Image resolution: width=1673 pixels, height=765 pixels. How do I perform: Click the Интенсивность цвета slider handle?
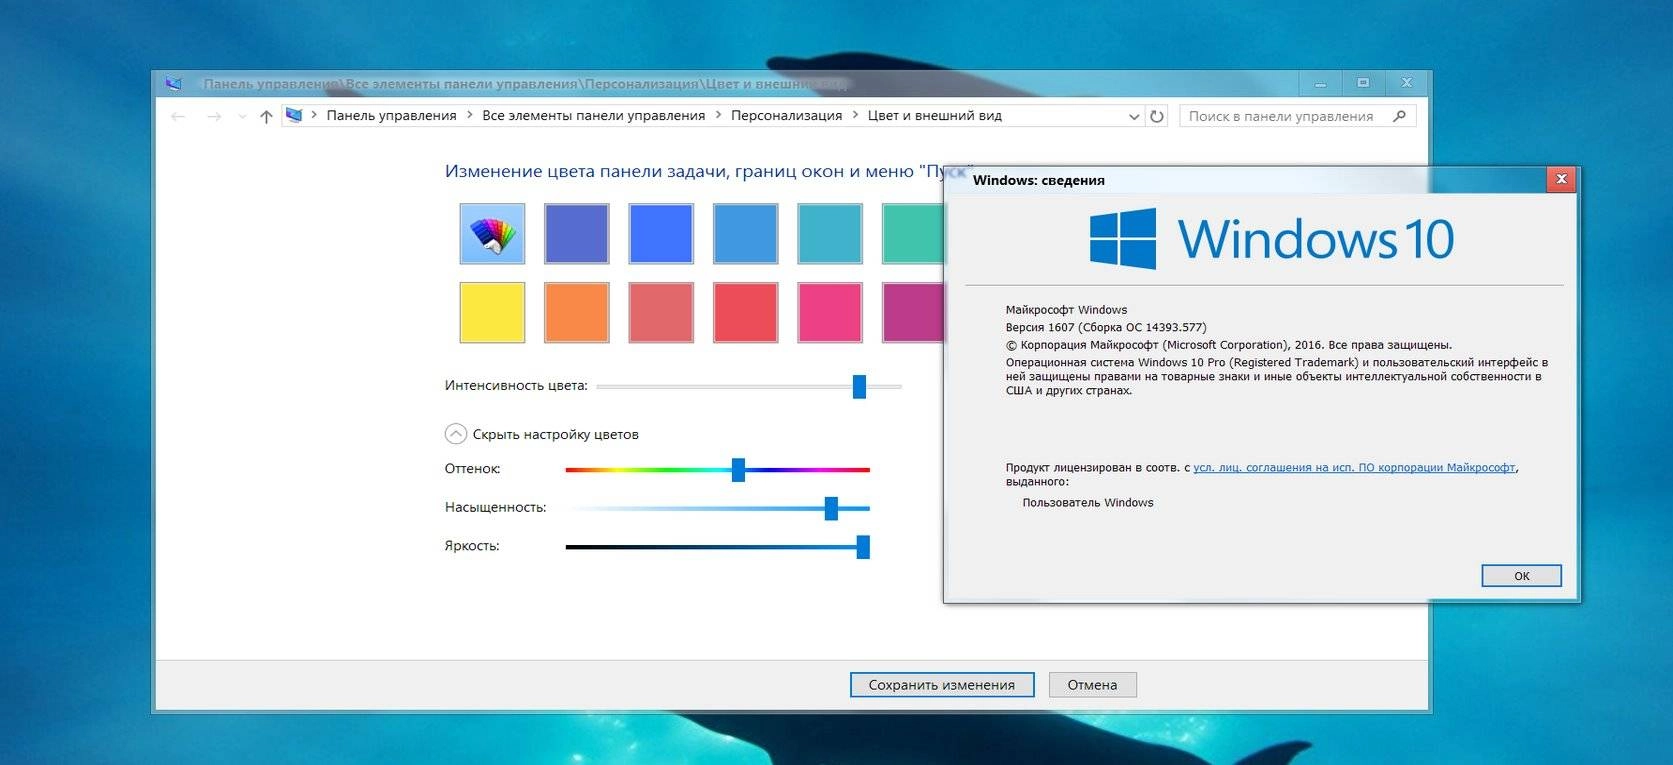click(859, 386)
